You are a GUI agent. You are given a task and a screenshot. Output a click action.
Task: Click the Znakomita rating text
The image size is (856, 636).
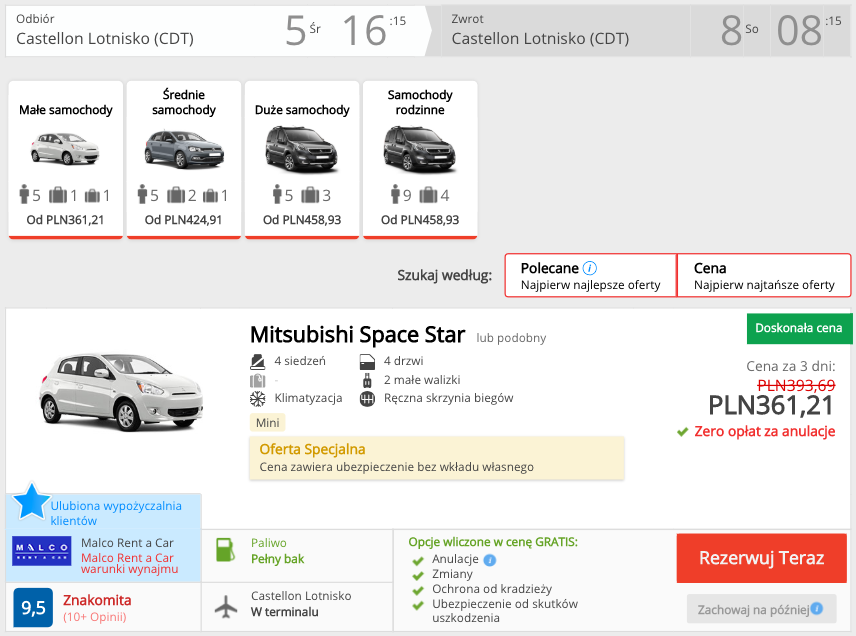(97, 600)
